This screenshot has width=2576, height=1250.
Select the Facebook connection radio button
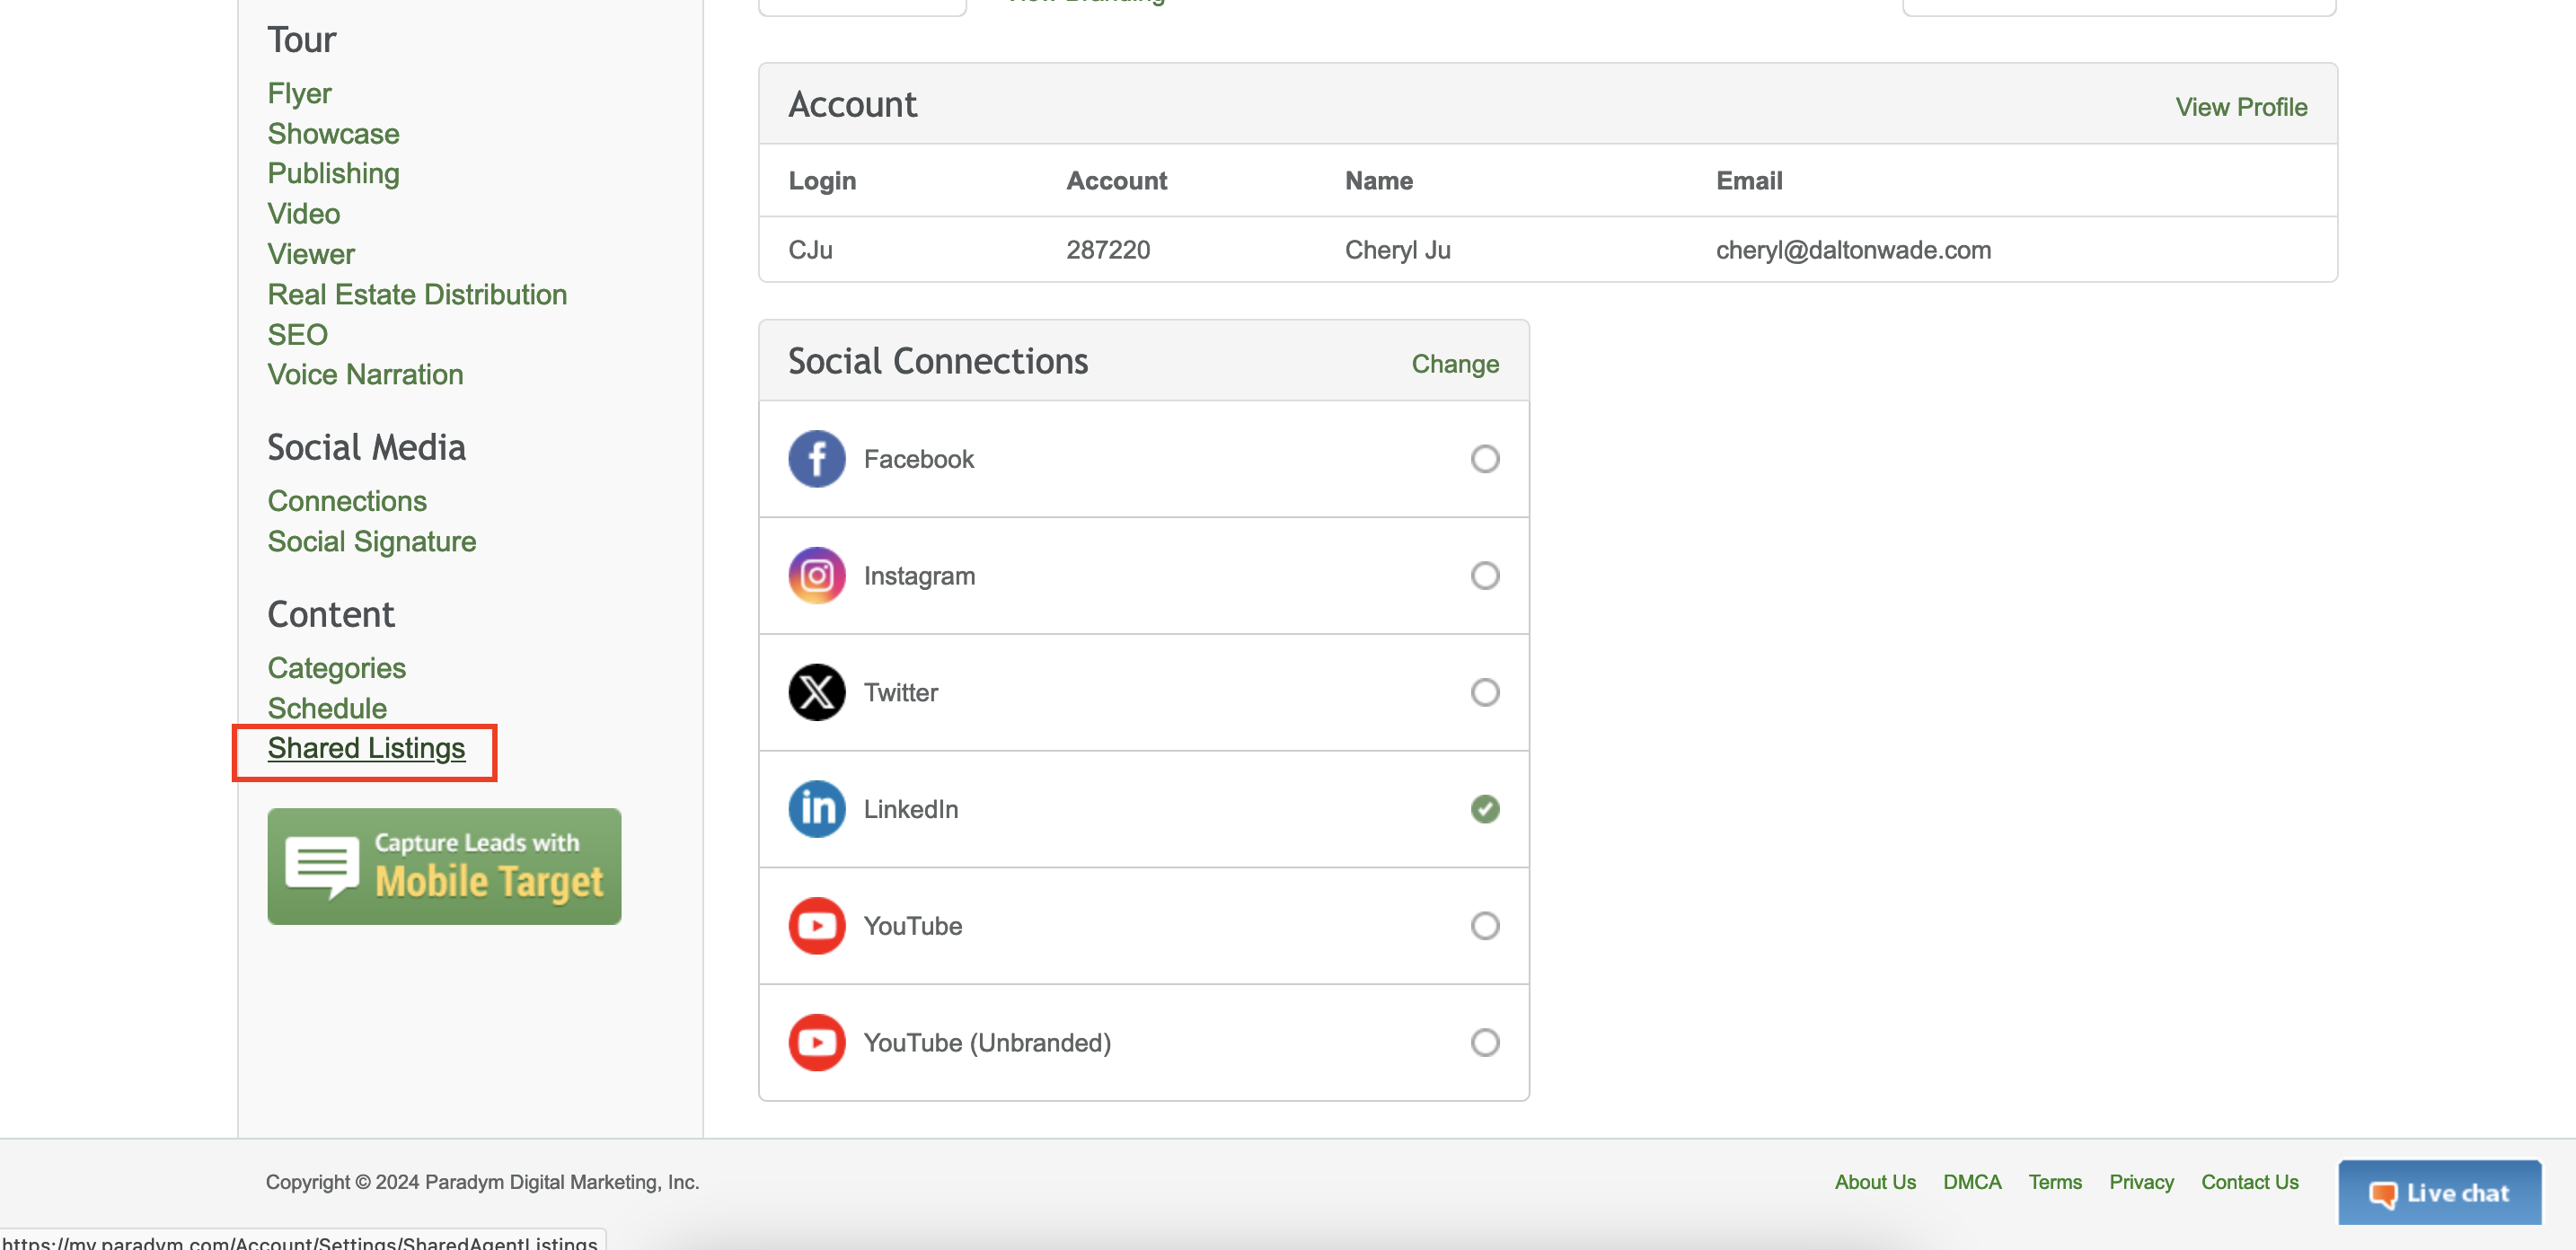(1484, 459)
